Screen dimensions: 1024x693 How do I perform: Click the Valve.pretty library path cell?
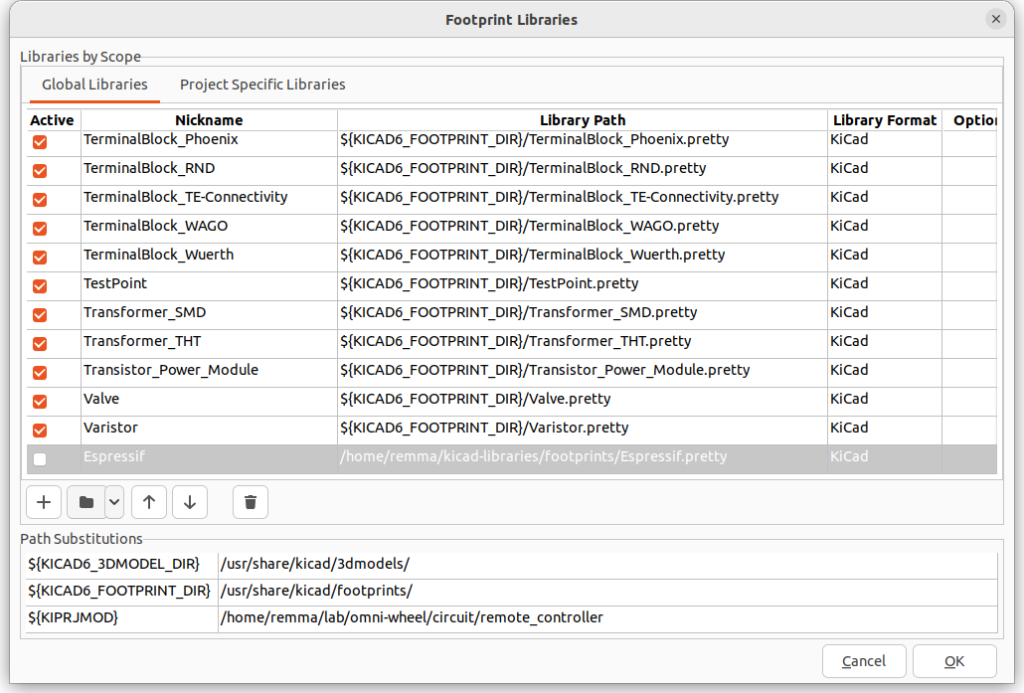pyautogui.click(x=583, y=401)
